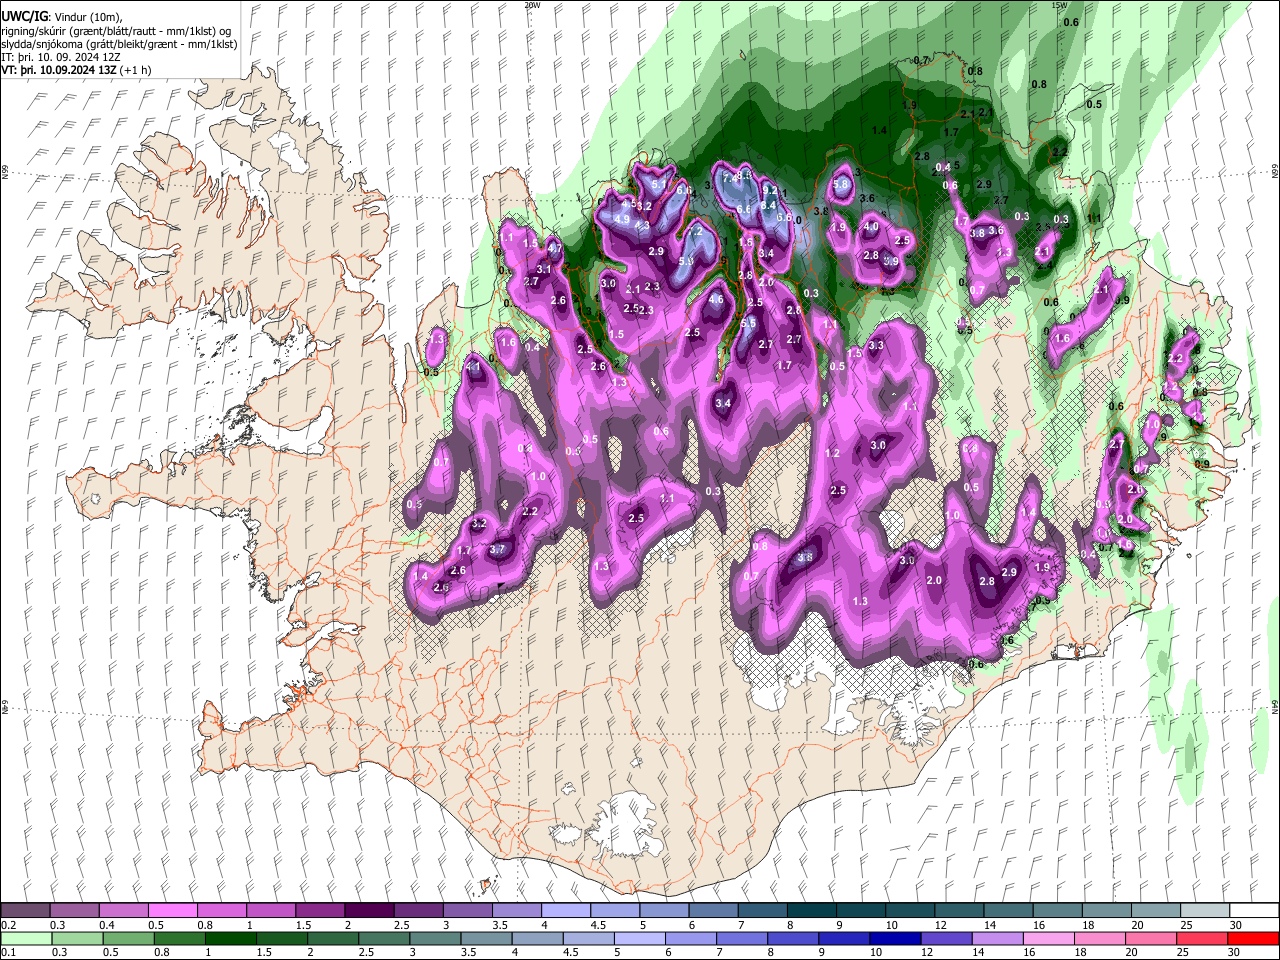Image resolution: width=1280 pixels, height=960 pixels.
Task: Click the 'slydda/snjókoma' description line
Action: click(119, 44)
